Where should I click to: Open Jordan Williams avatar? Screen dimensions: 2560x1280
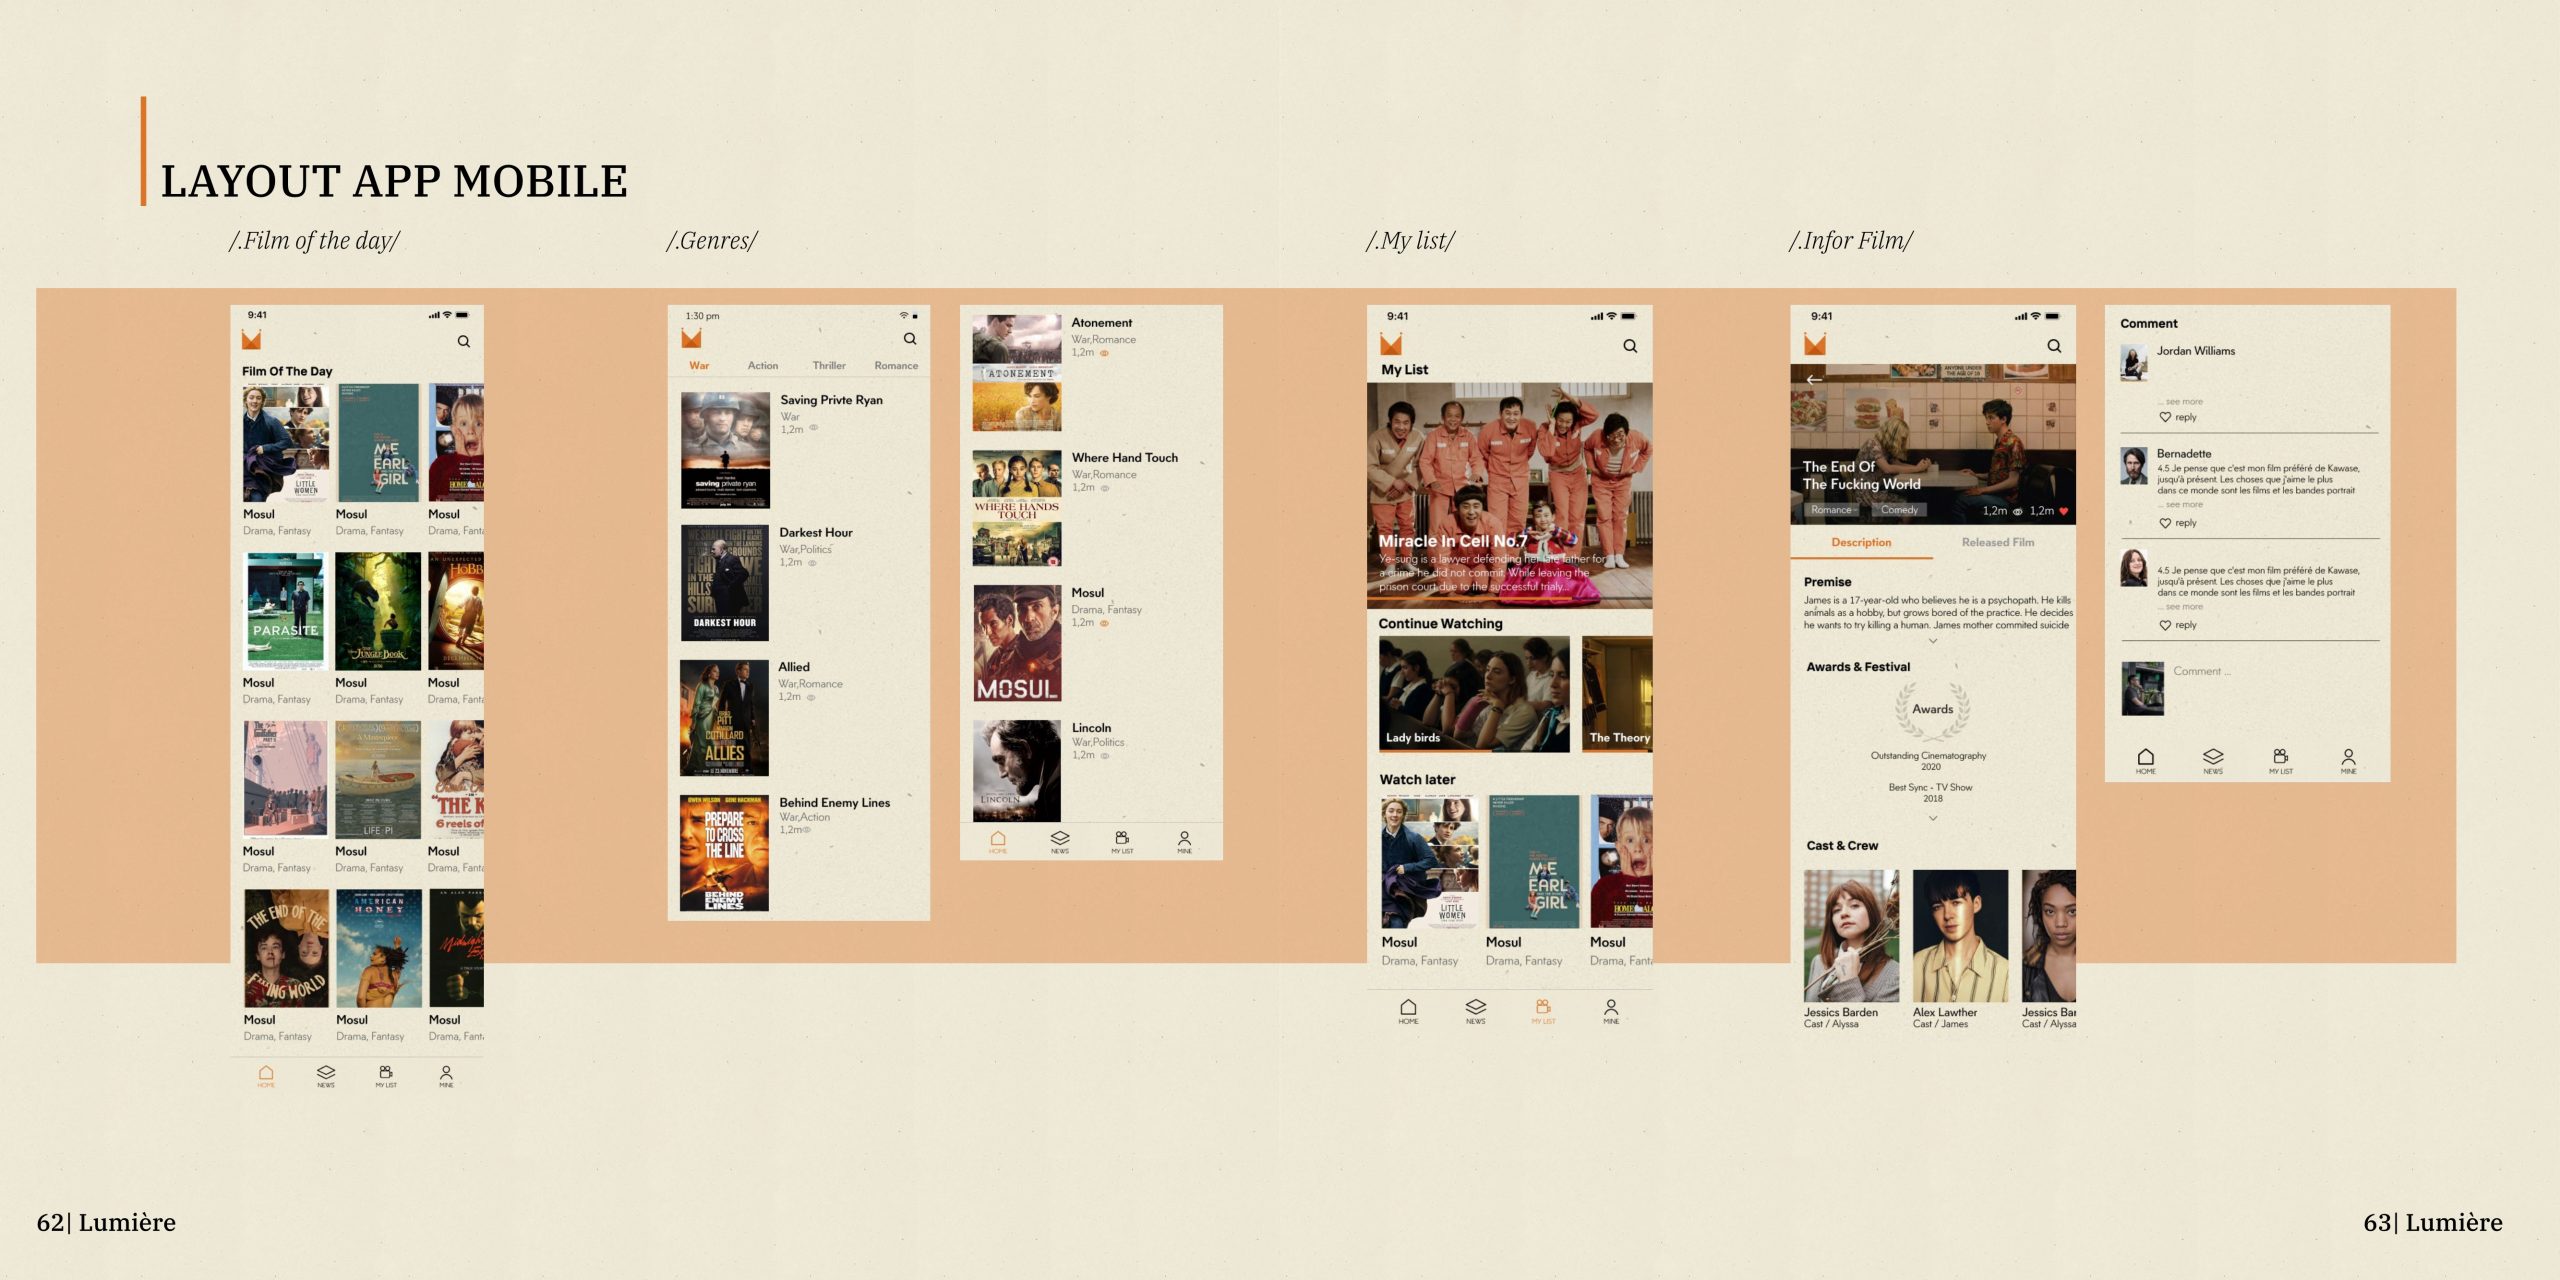coord(2134,362)
